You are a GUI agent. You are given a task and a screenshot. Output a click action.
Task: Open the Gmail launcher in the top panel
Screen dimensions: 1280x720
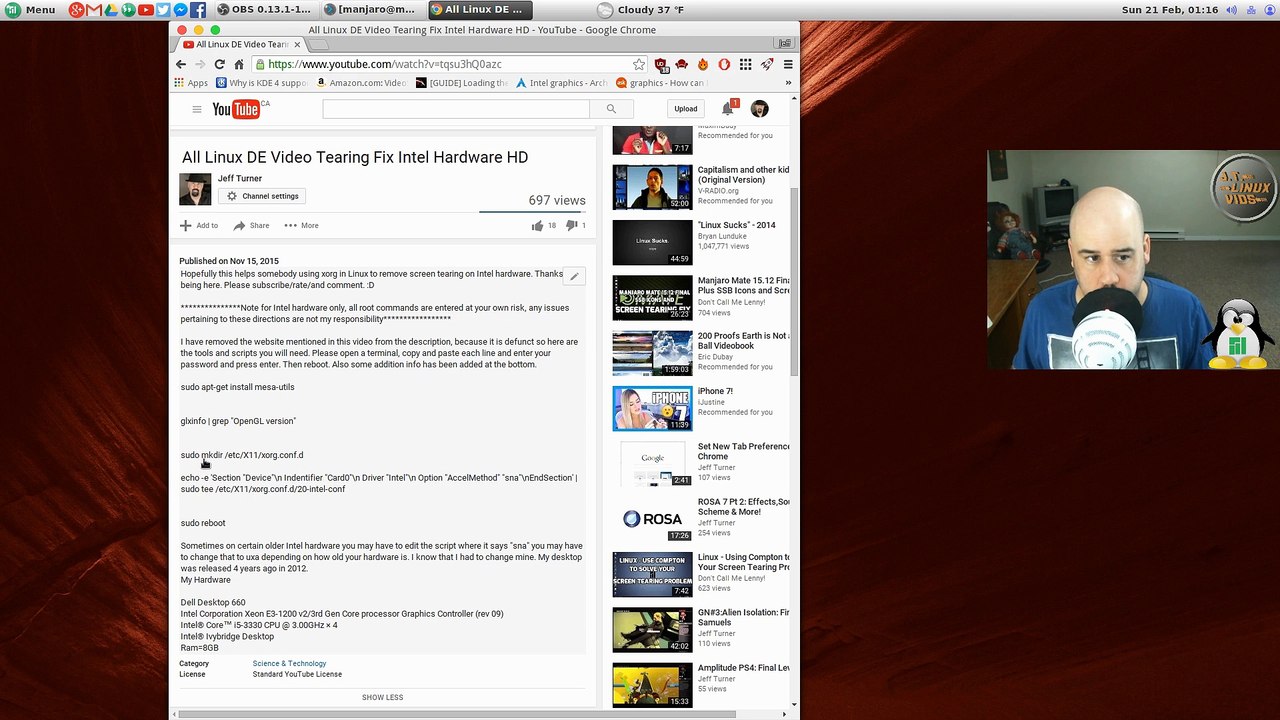click(94, 10)
